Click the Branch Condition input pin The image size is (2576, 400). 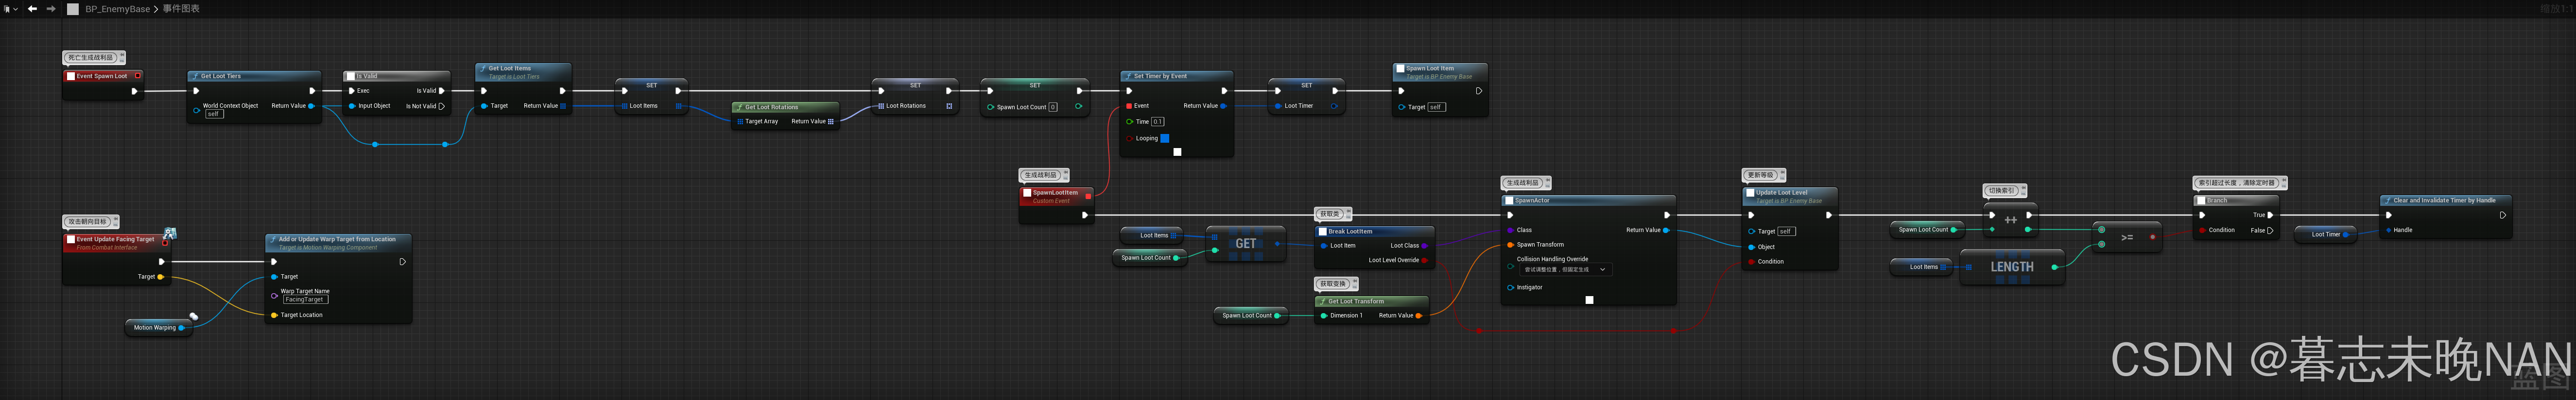tap(2202, 231)
